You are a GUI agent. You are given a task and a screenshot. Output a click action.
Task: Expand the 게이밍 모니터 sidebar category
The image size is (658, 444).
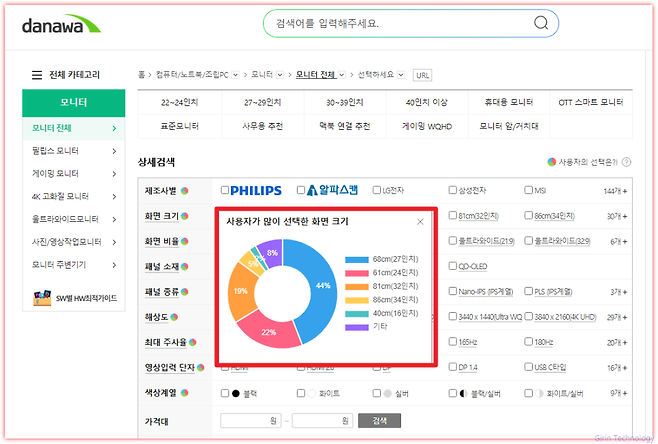pos(113,174)
